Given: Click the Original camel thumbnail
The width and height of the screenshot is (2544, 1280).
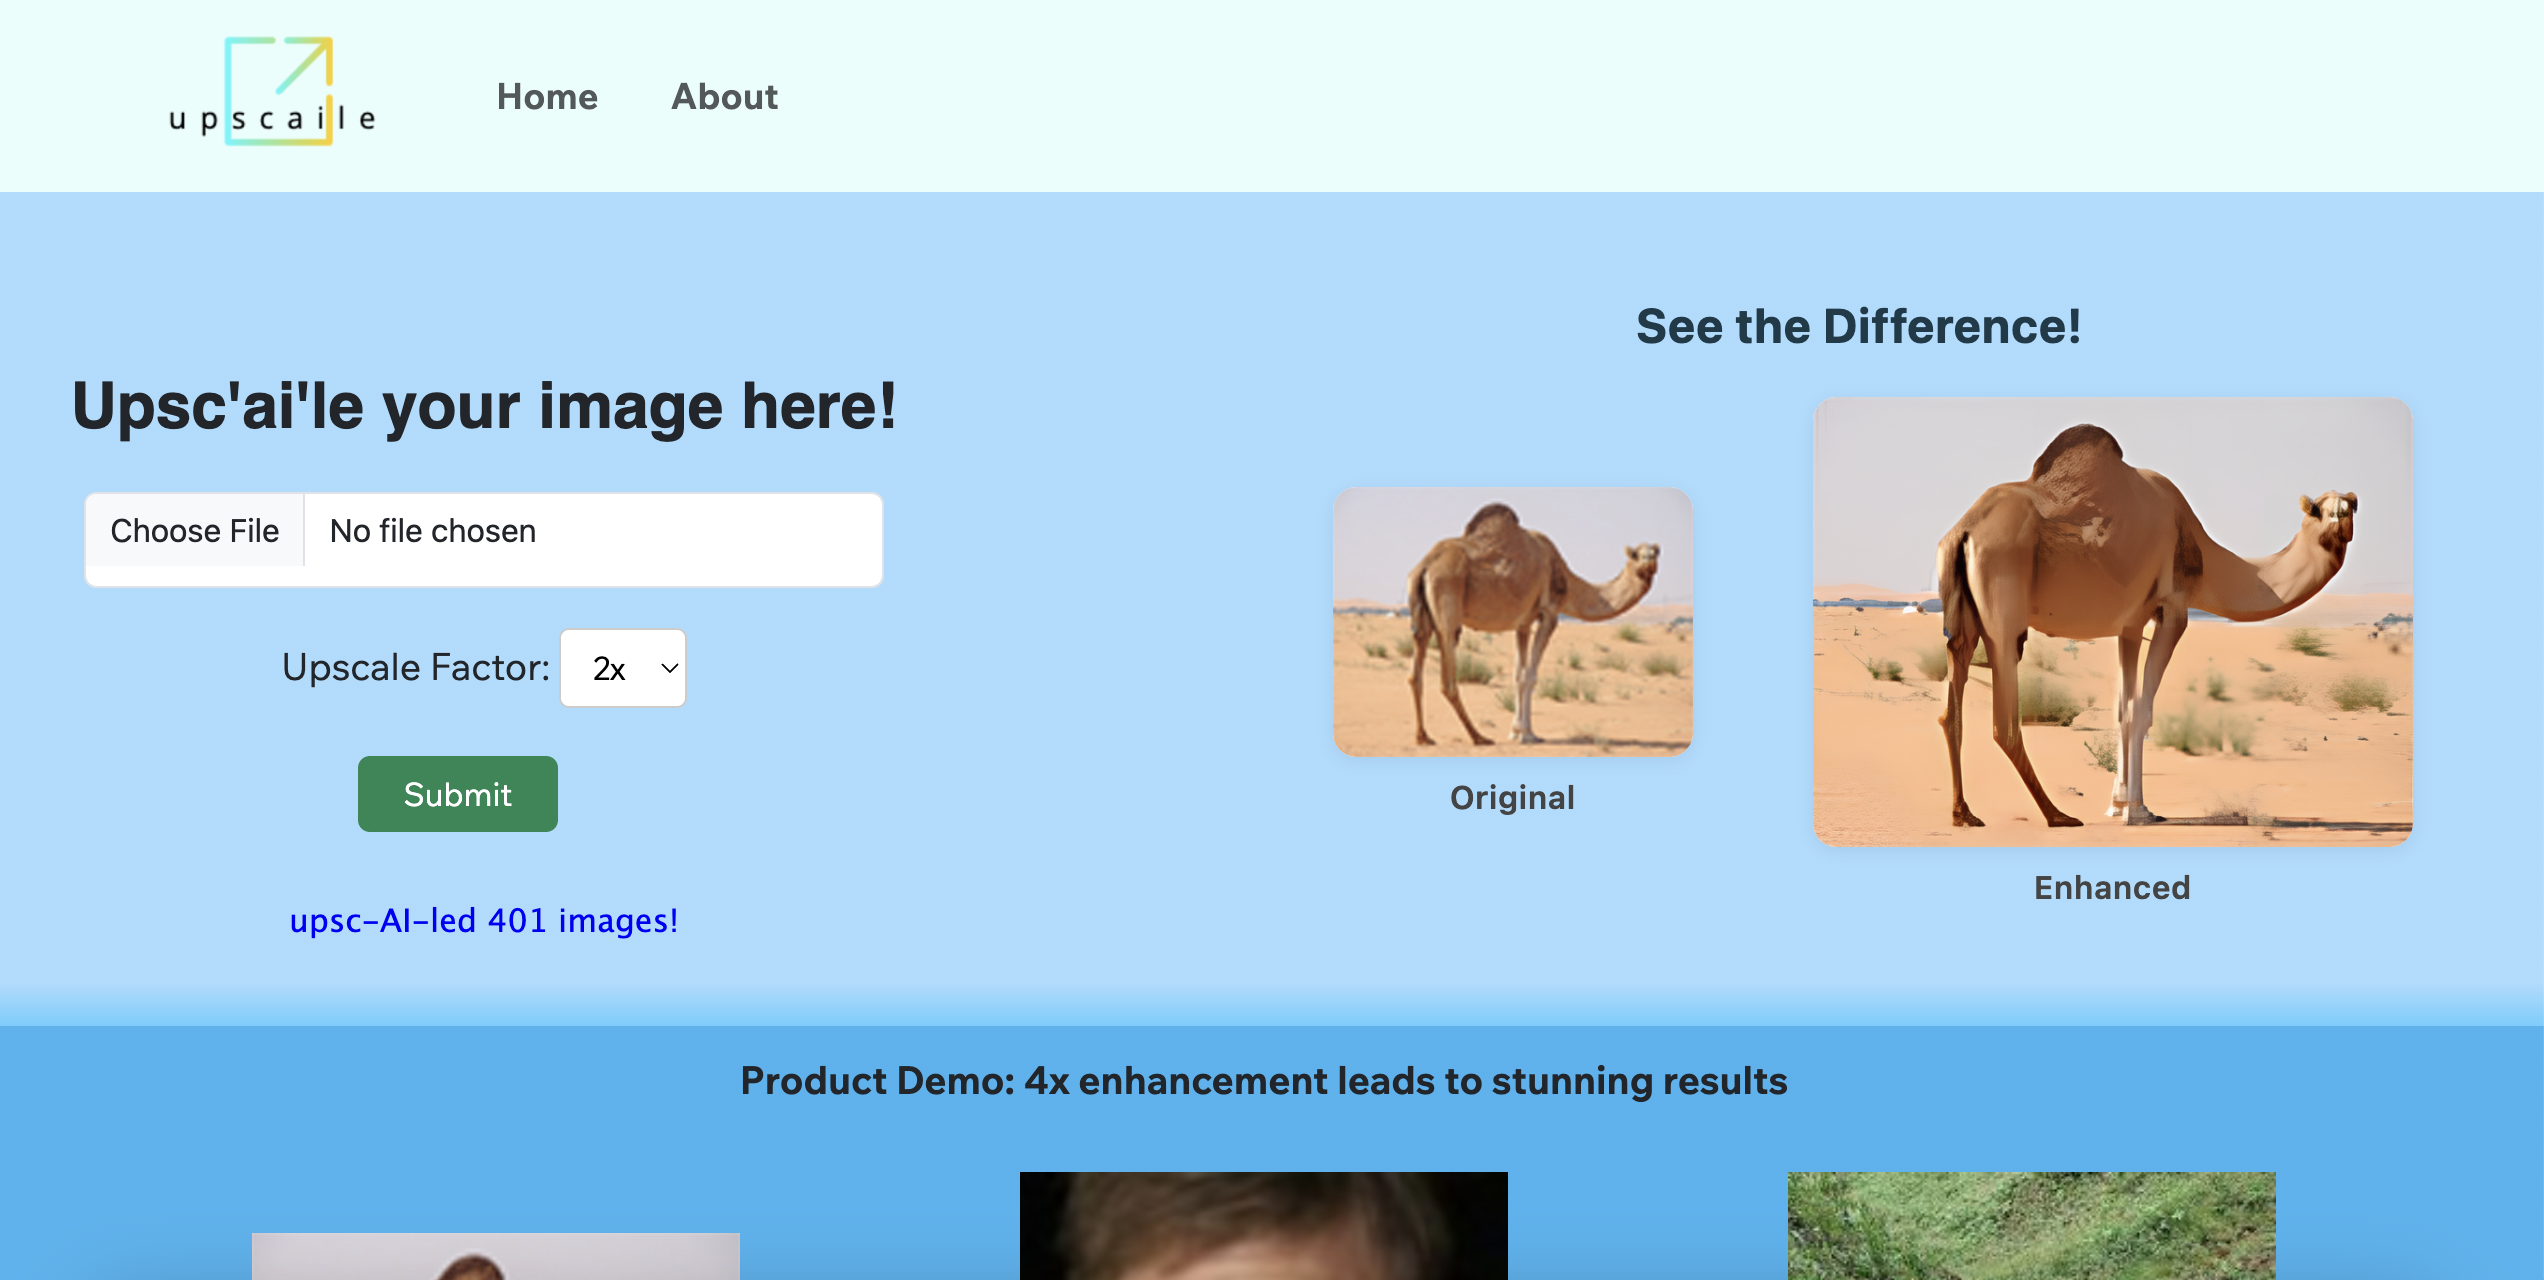Looking at the screenshot, I should pyautogui.click(x=1512, y=622).
